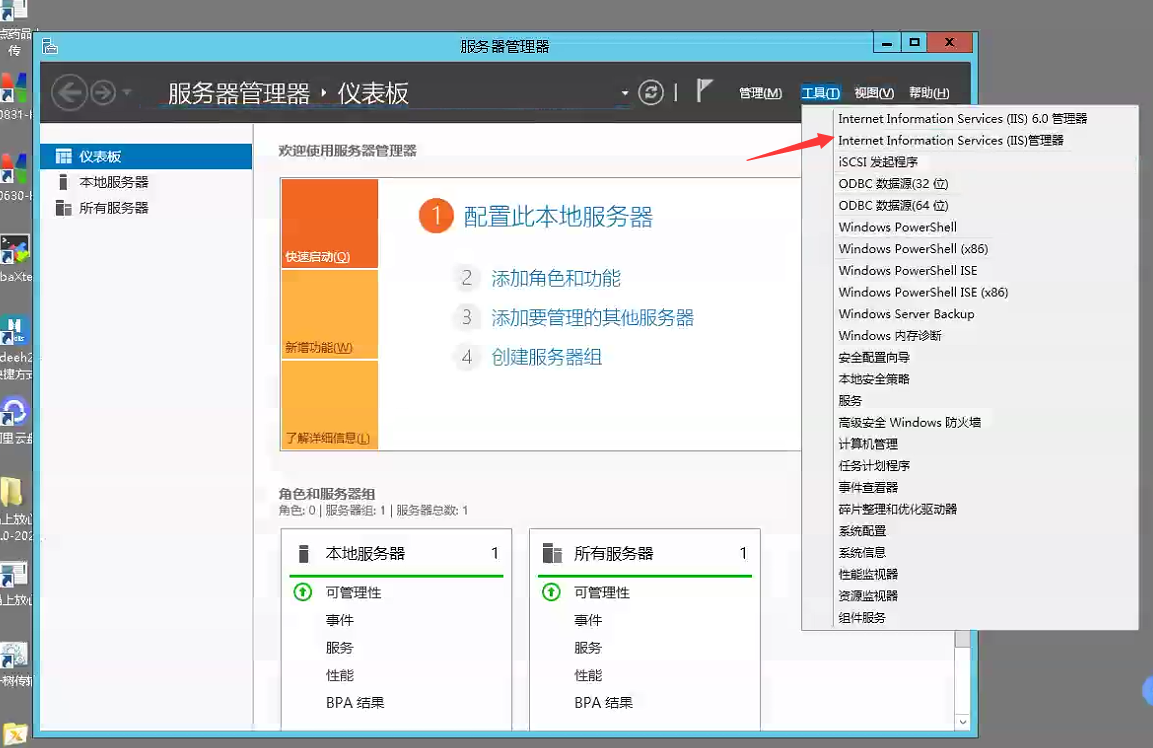
Task: Expand the dropdown arrow beside refresh icon
Action: pos(625,94)
